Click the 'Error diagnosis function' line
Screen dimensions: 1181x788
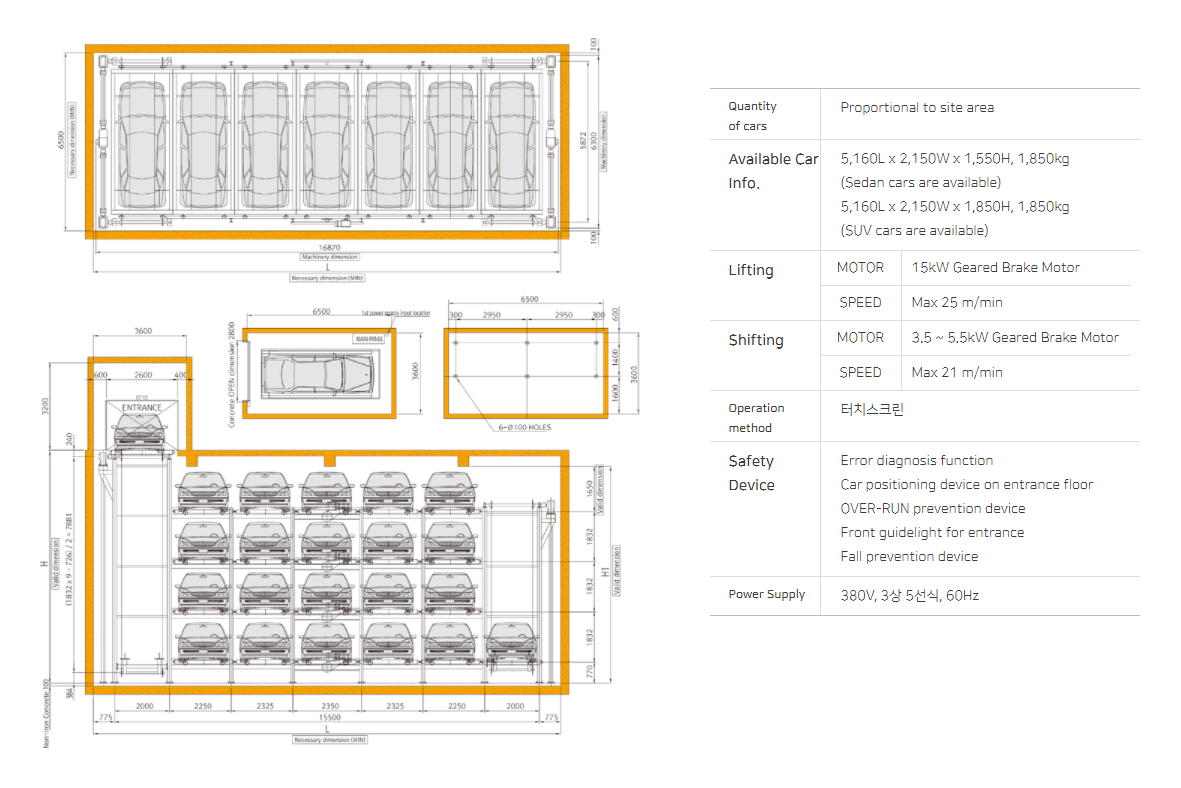[916, 461]
